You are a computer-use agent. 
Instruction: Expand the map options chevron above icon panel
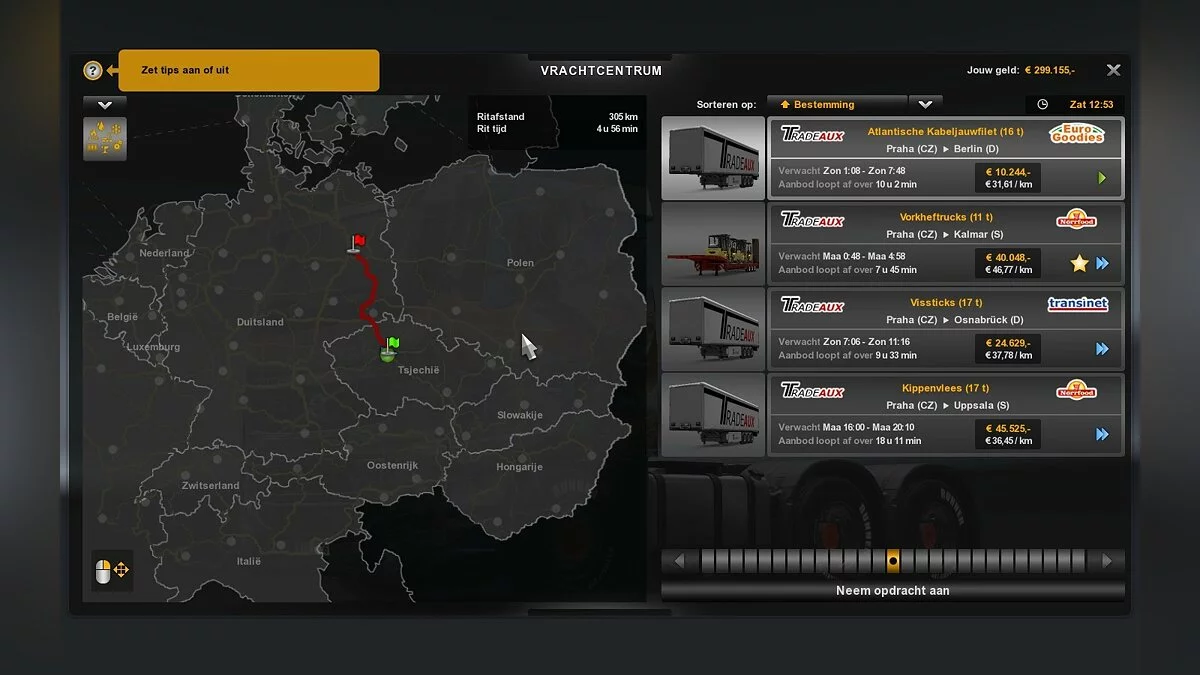click(x=104, y=103)
